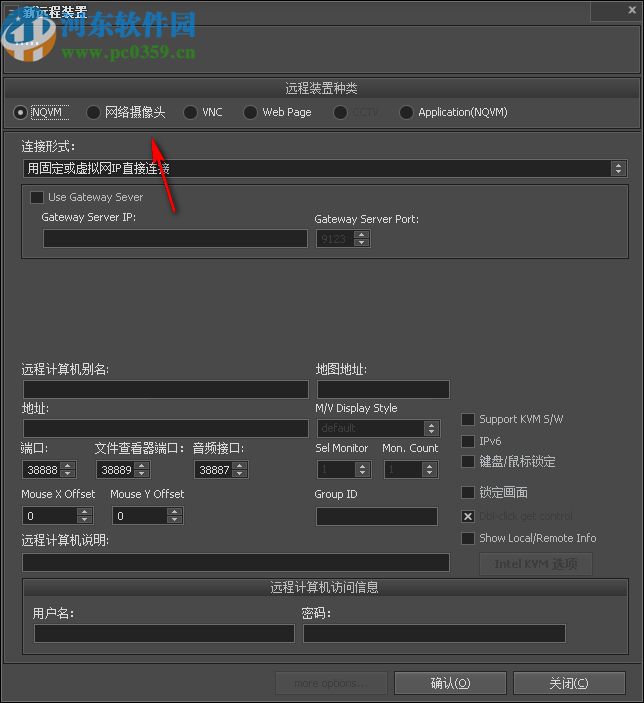Adjust Mouse X Offset spinner arrows
Image resolution: width=644 pixels, height=703 pixels.
click(x=85, y=516)
